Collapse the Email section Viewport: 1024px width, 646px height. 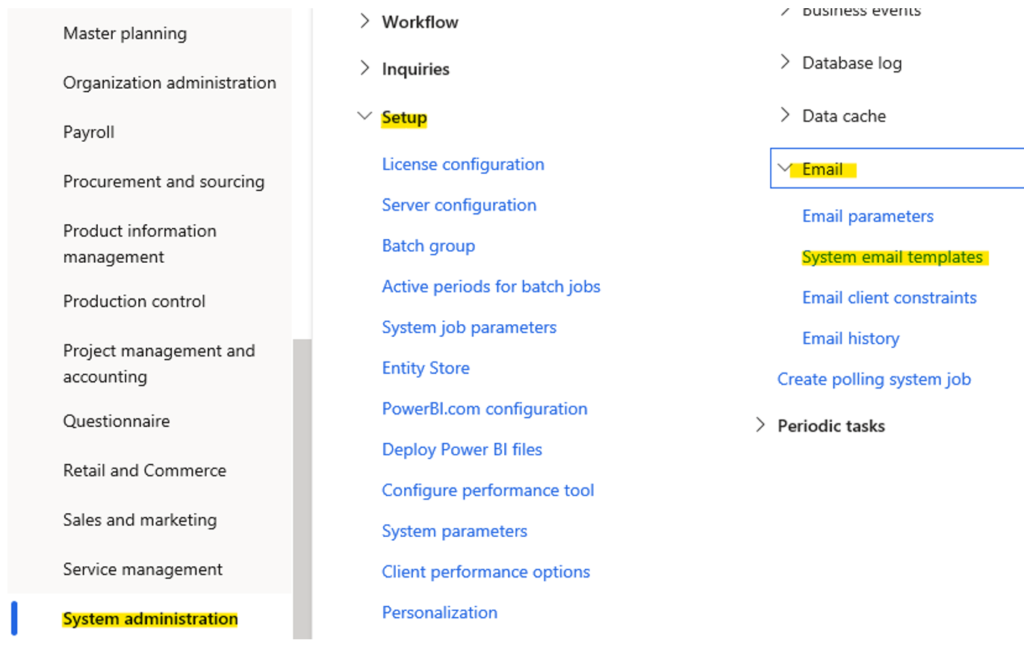point(820,168)
